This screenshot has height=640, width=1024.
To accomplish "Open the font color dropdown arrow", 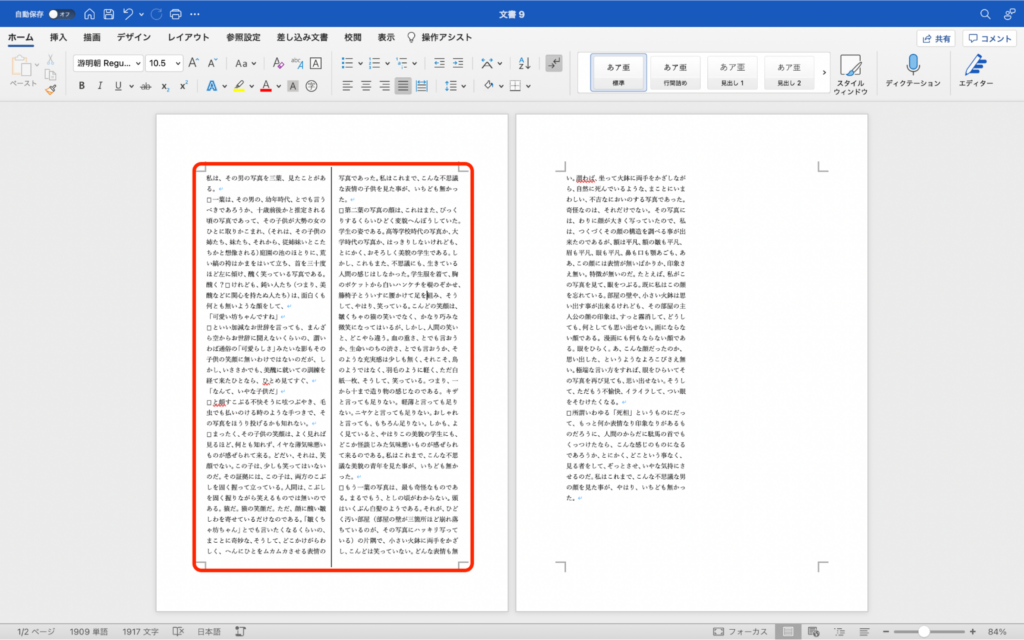I will pyautogui.click(x=279, y=86).
